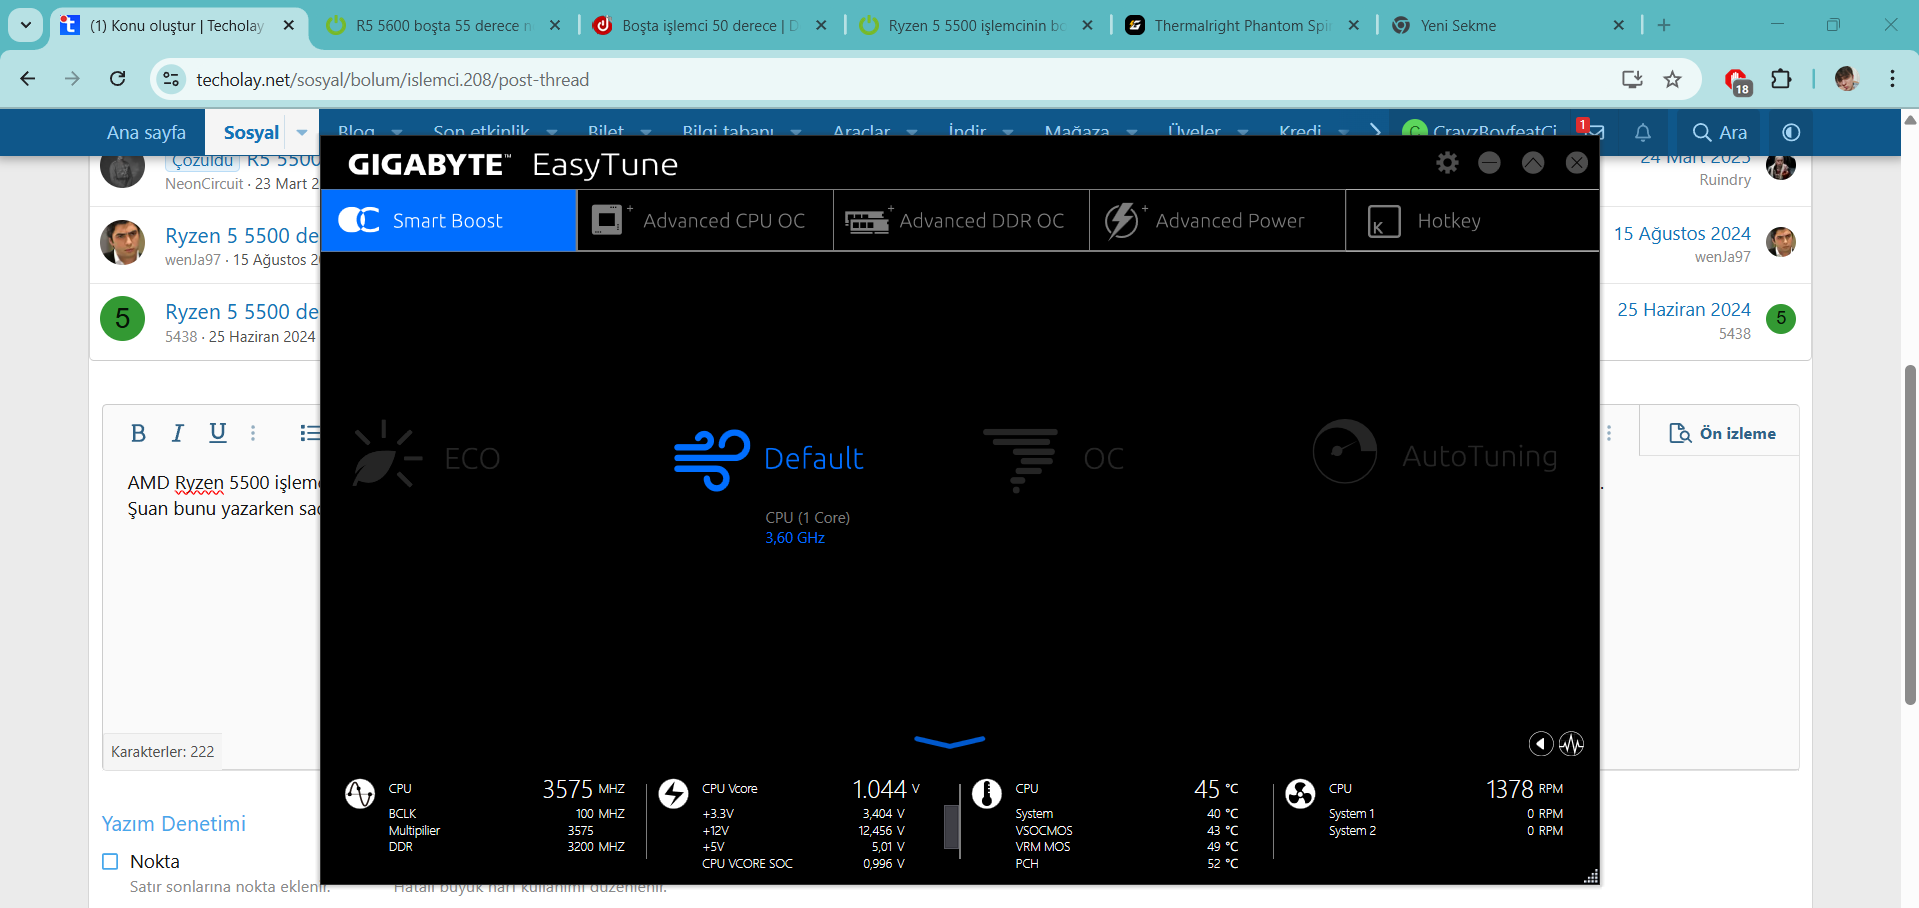
Task: Apply bold formatting in the post editor
Action: pyautogui.click(x=138, y=433)
